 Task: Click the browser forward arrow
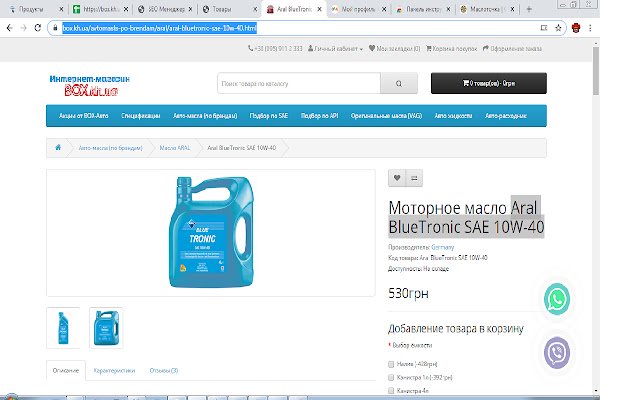click(x=23, y=28)
